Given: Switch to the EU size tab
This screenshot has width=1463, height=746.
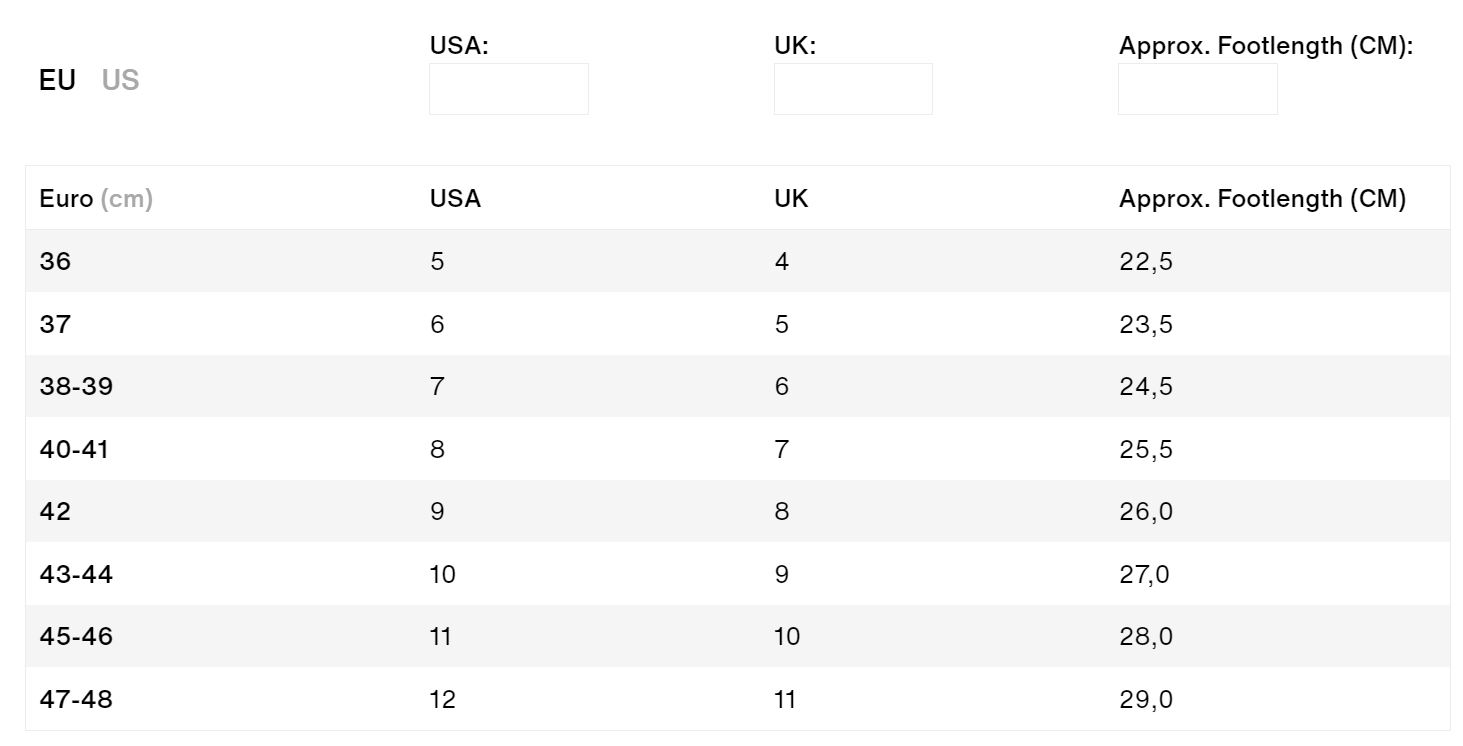Looking at the screenshot, I should [57, 80].
